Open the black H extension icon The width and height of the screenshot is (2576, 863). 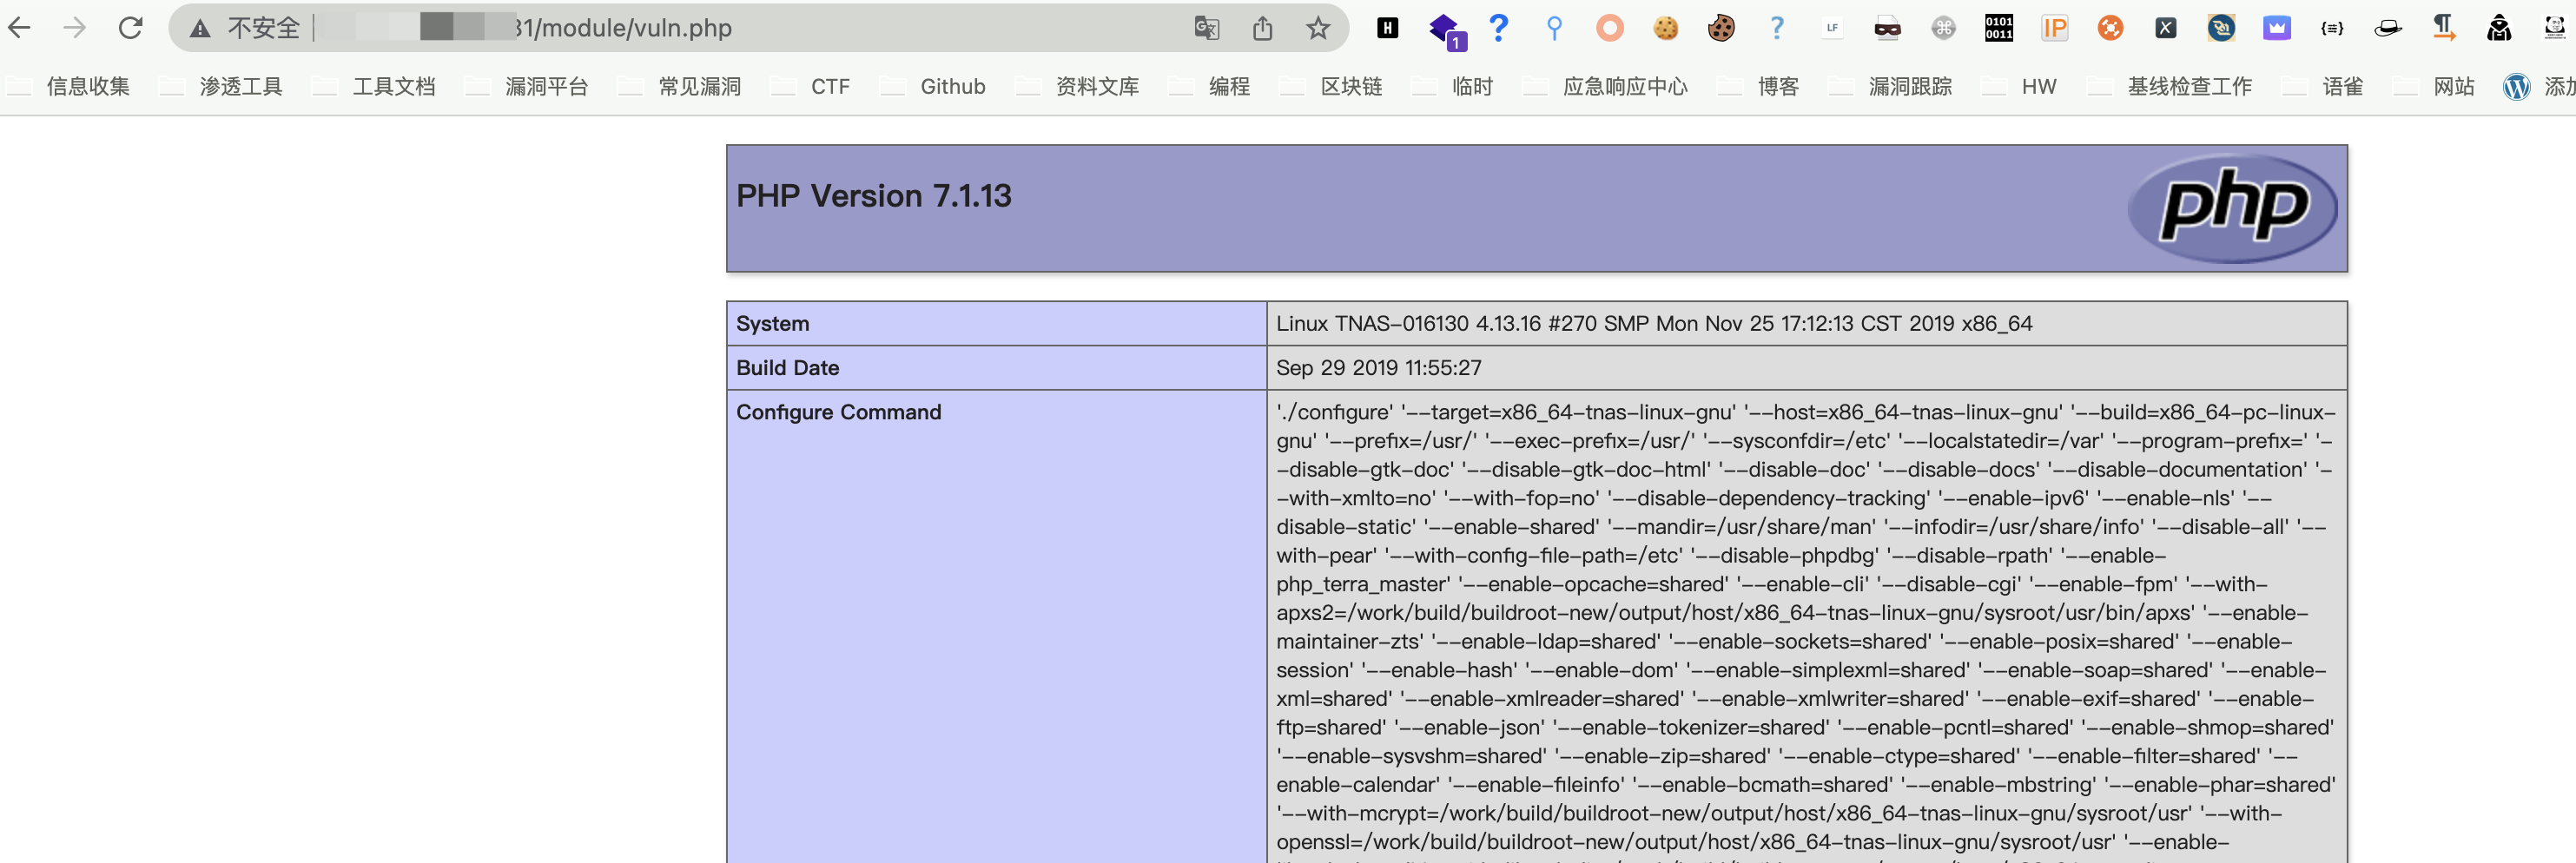[x=1387, y=28]
